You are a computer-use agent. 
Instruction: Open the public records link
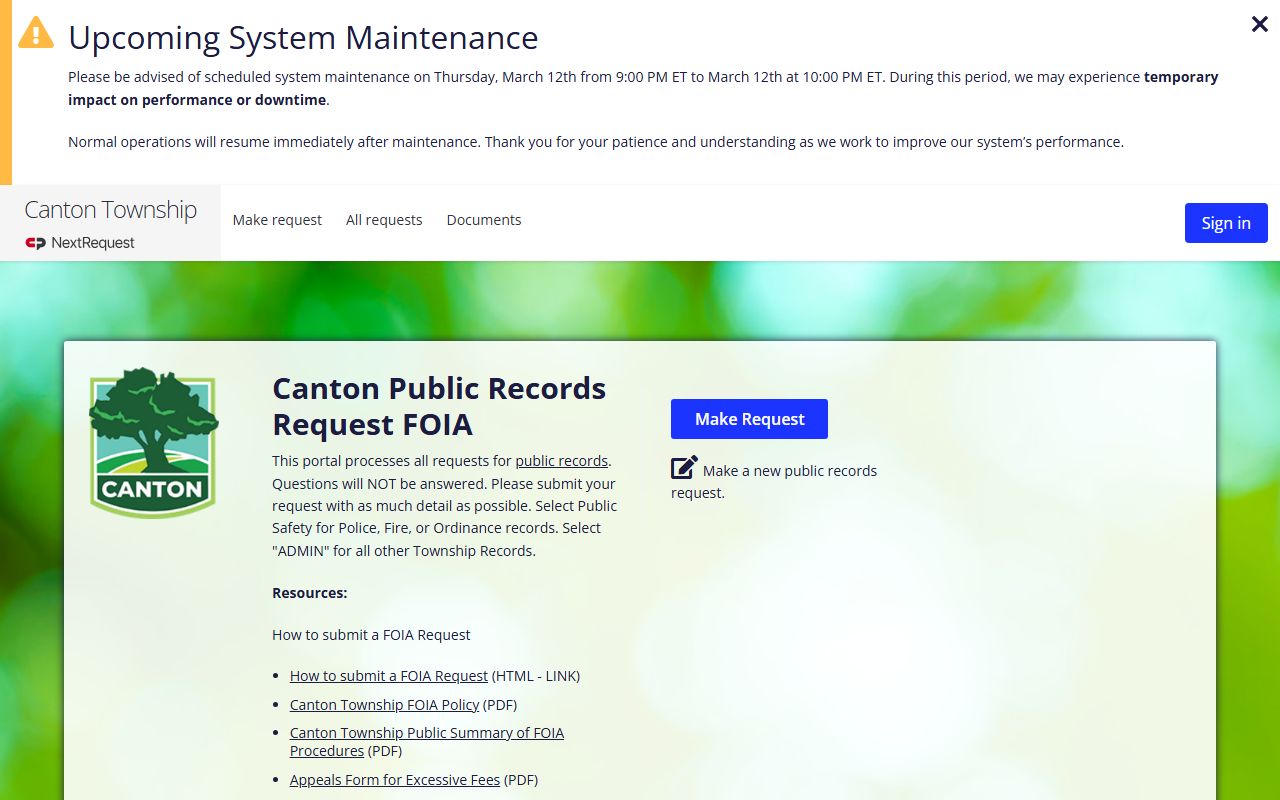562,461
